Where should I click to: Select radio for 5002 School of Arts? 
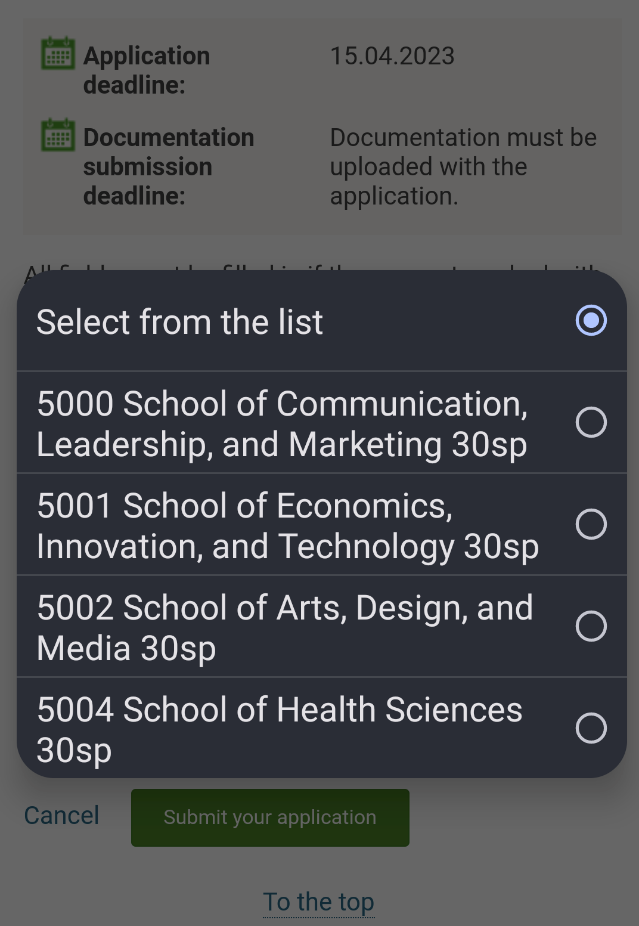coord(591,626)
